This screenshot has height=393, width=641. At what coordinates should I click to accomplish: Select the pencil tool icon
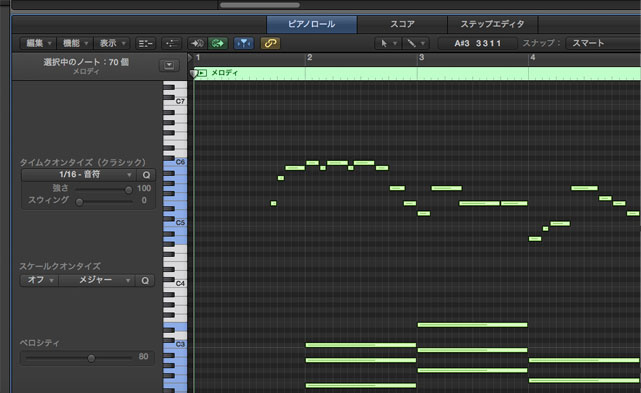[x=411, y=43]
